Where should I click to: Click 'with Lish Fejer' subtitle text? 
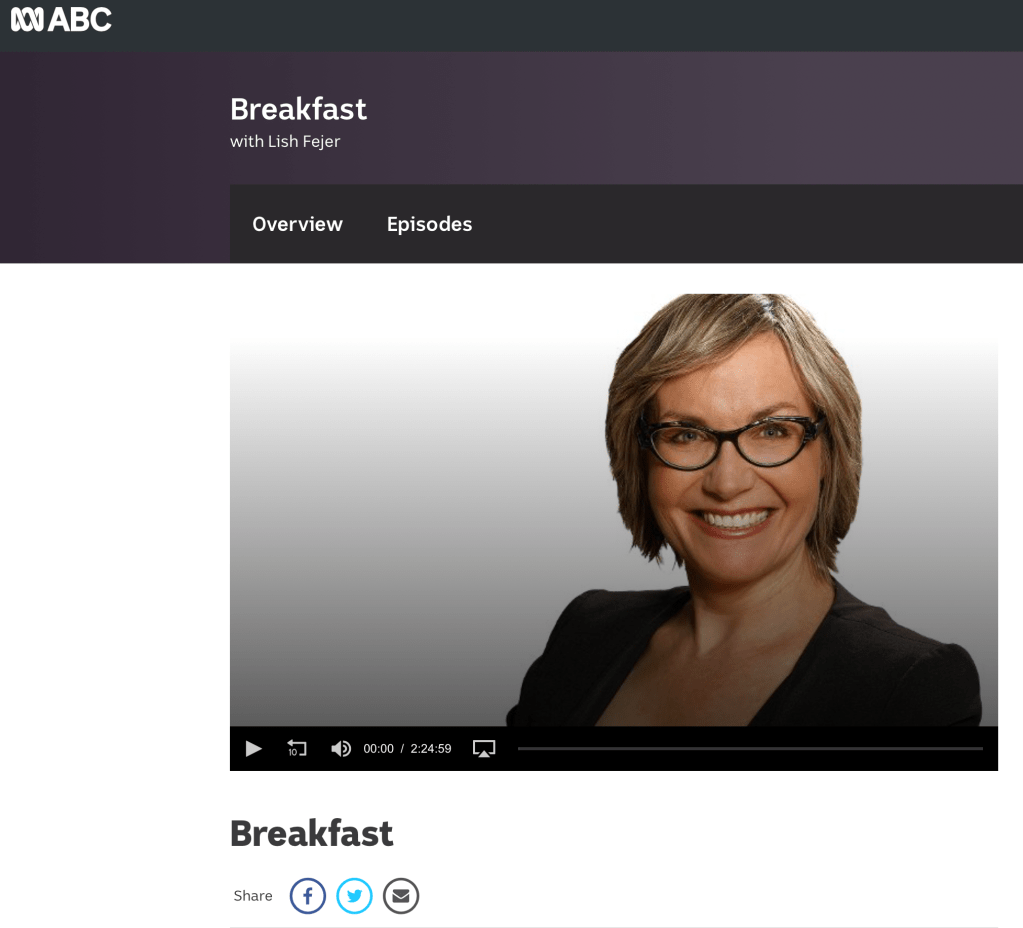point(285,142)
